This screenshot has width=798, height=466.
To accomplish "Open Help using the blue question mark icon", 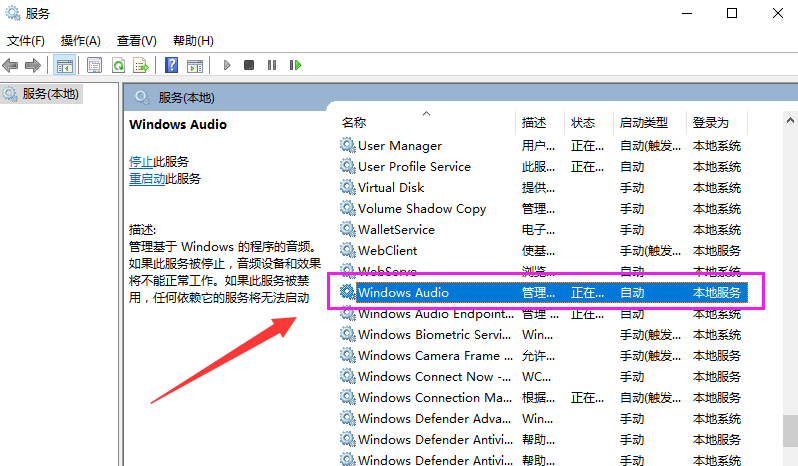I will pyautogui.click(x=171, y=65).
